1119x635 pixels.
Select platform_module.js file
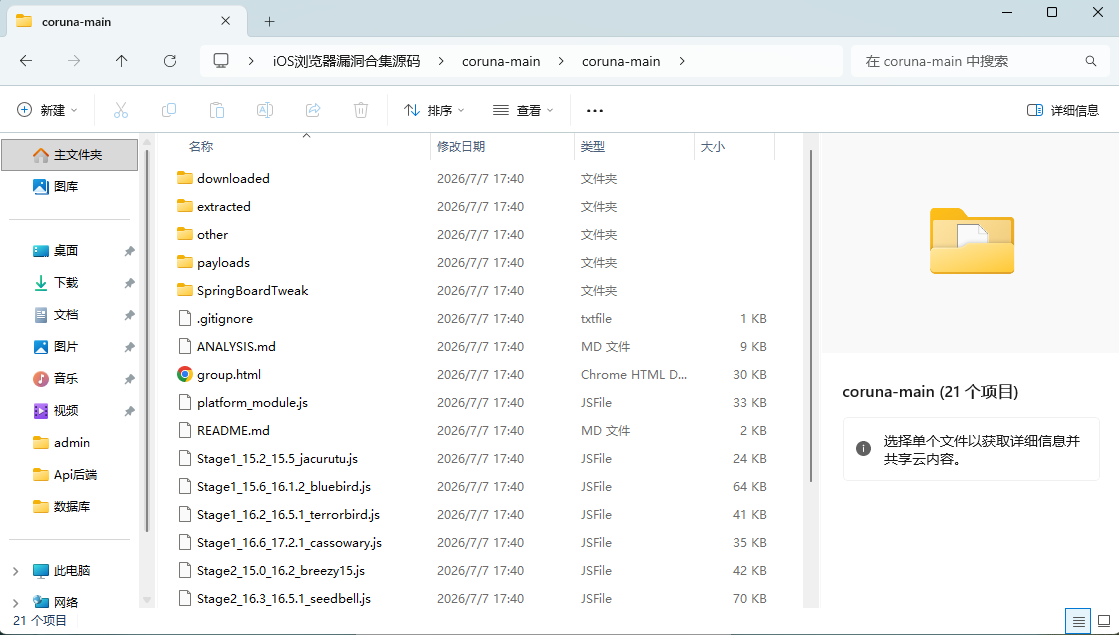[x=253, y=402]
